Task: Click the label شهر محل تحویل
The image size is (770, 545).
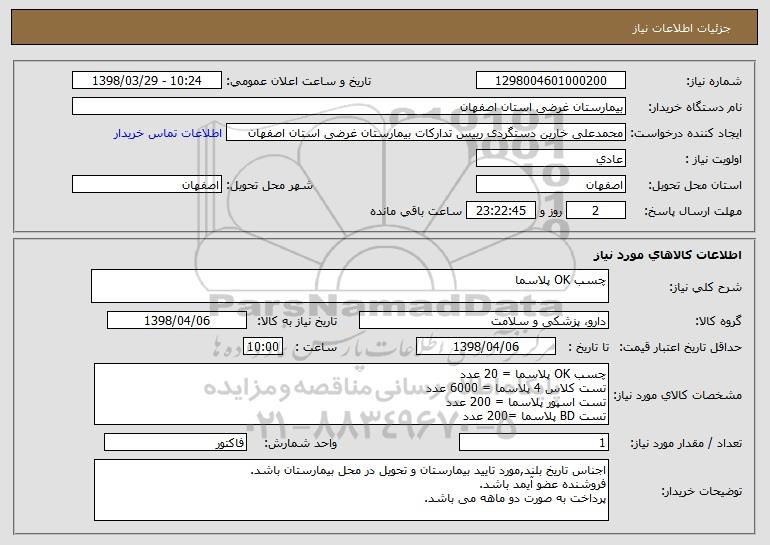Action: tap(269, 186)
